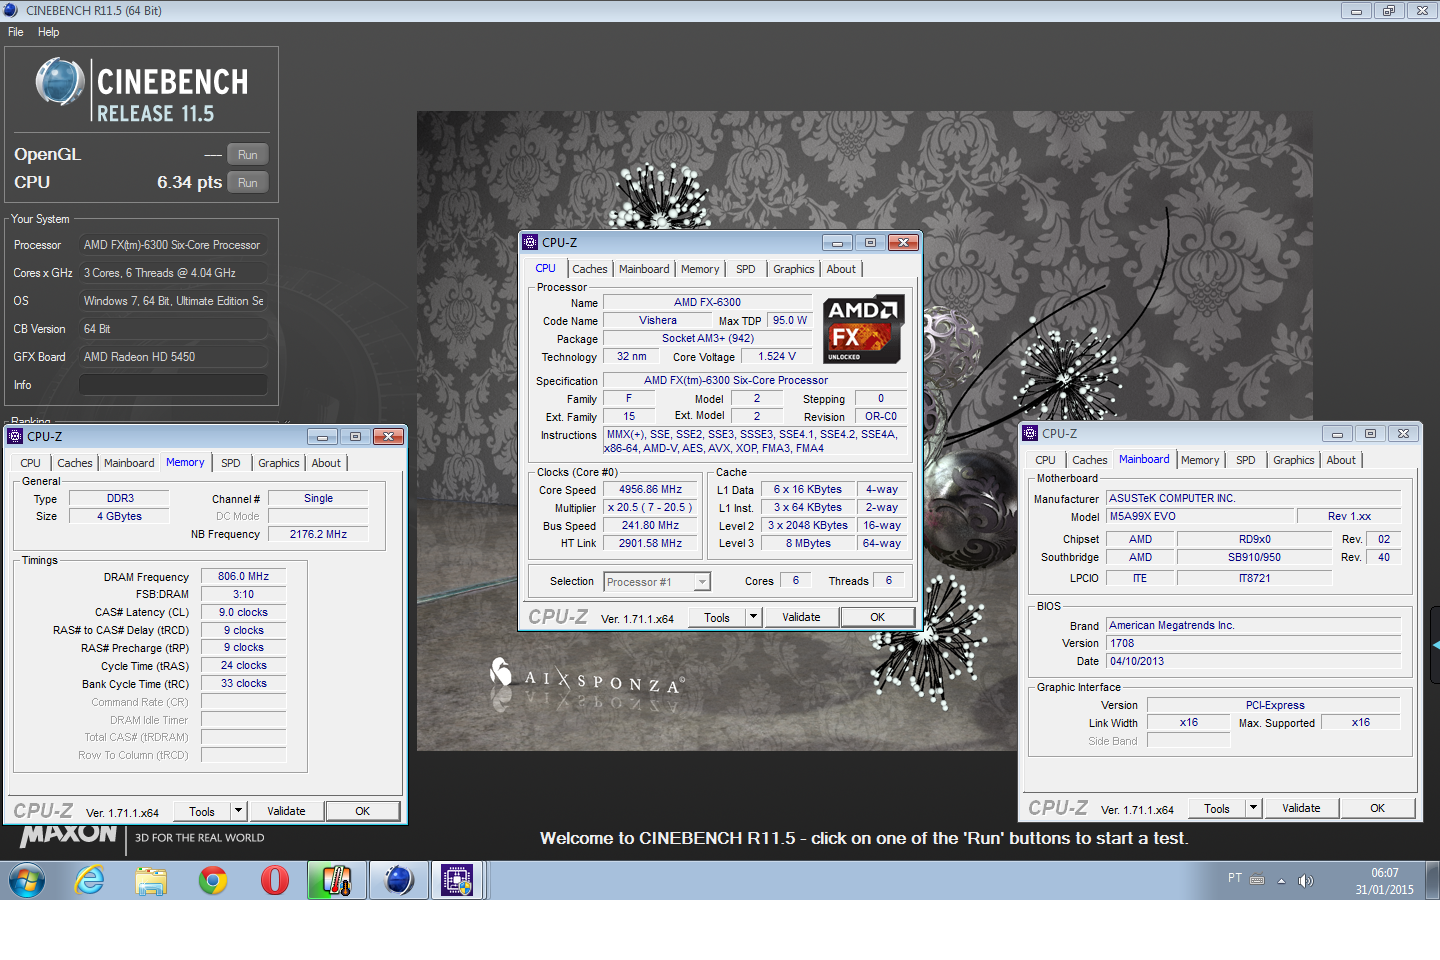This screenshot has width=1440, height=960.
Task: Switch to Graphics tab in Mainboard window
Action: tap(1294, 460)
